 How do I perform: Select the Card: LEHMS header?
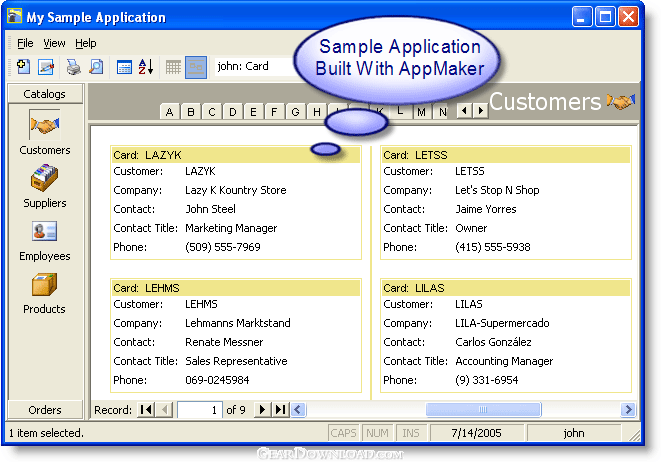click(236, 288)
